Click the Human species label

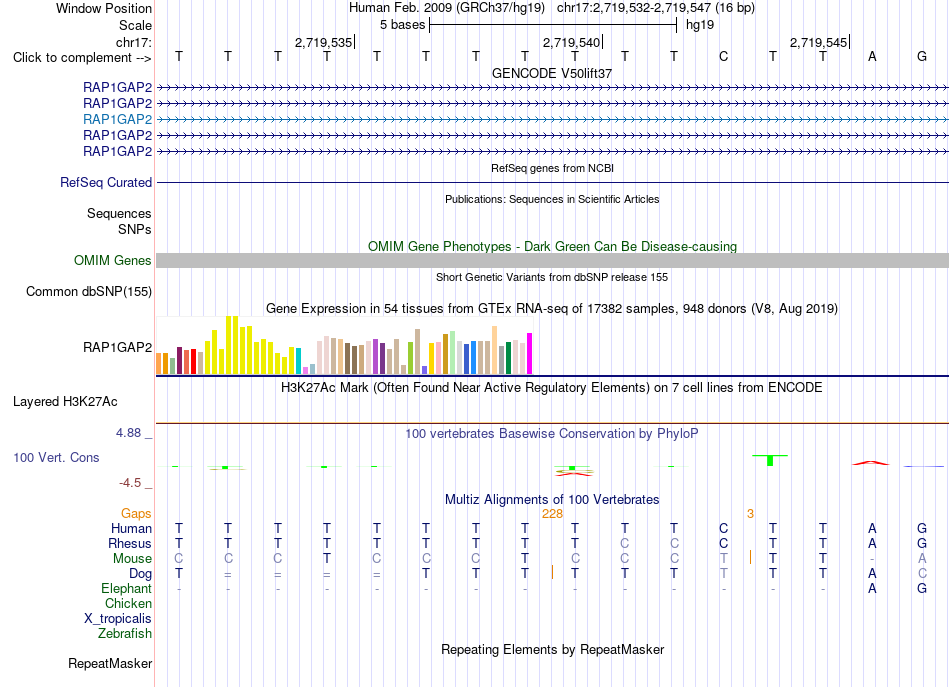click(131, 528)
